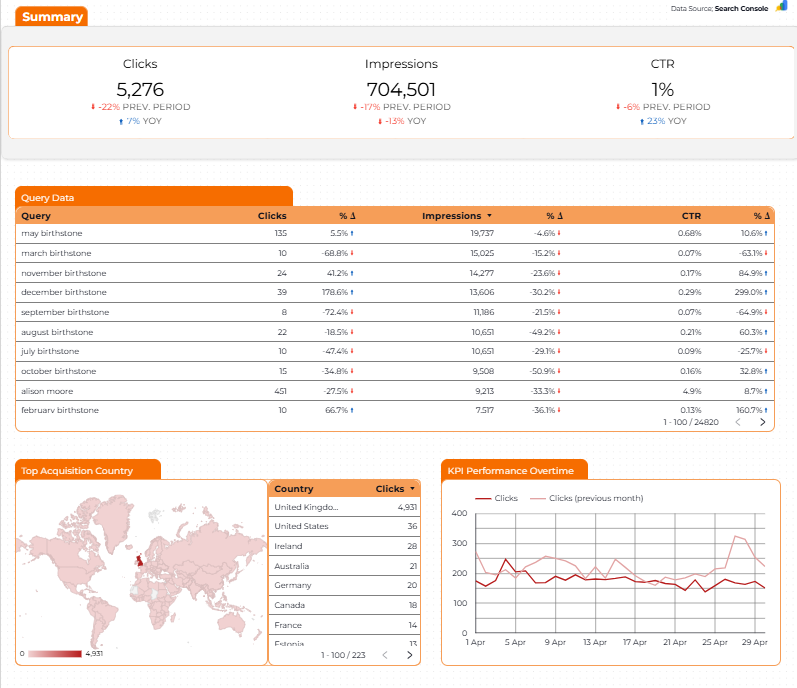Go to next page of Query Data table

pos(762,422)
